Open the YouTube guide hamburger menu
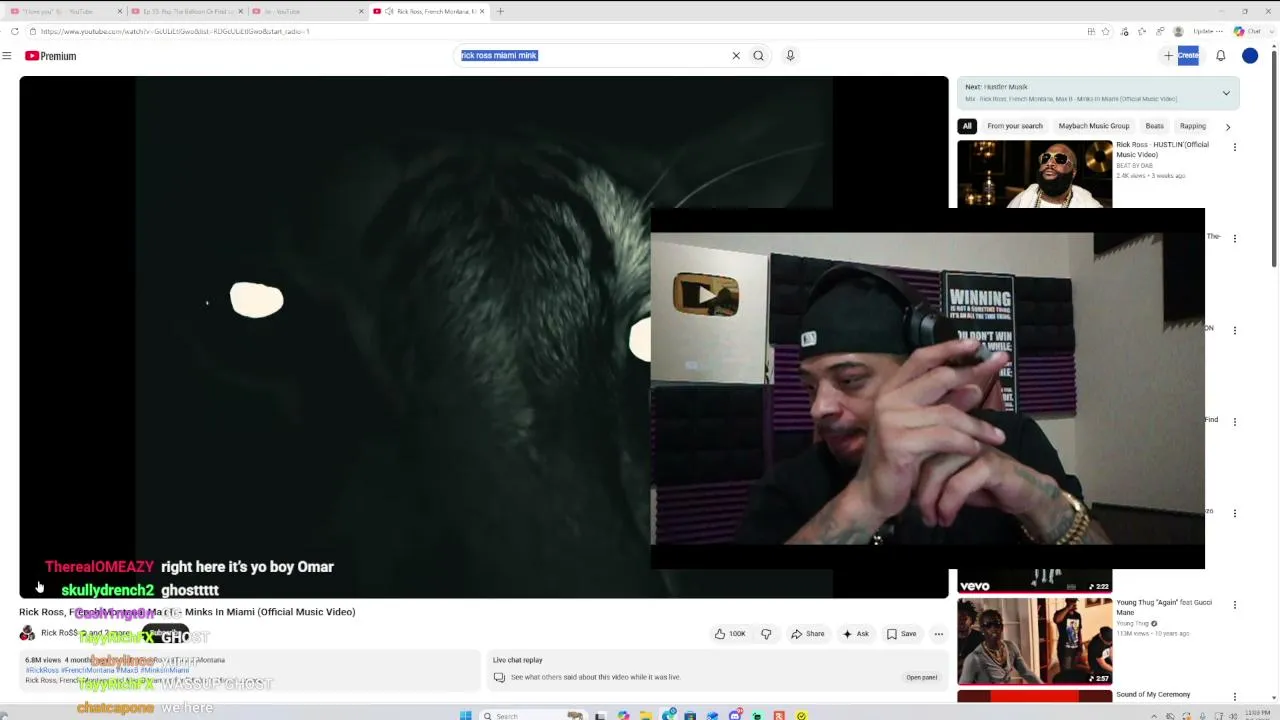 (x=7, y=56)
